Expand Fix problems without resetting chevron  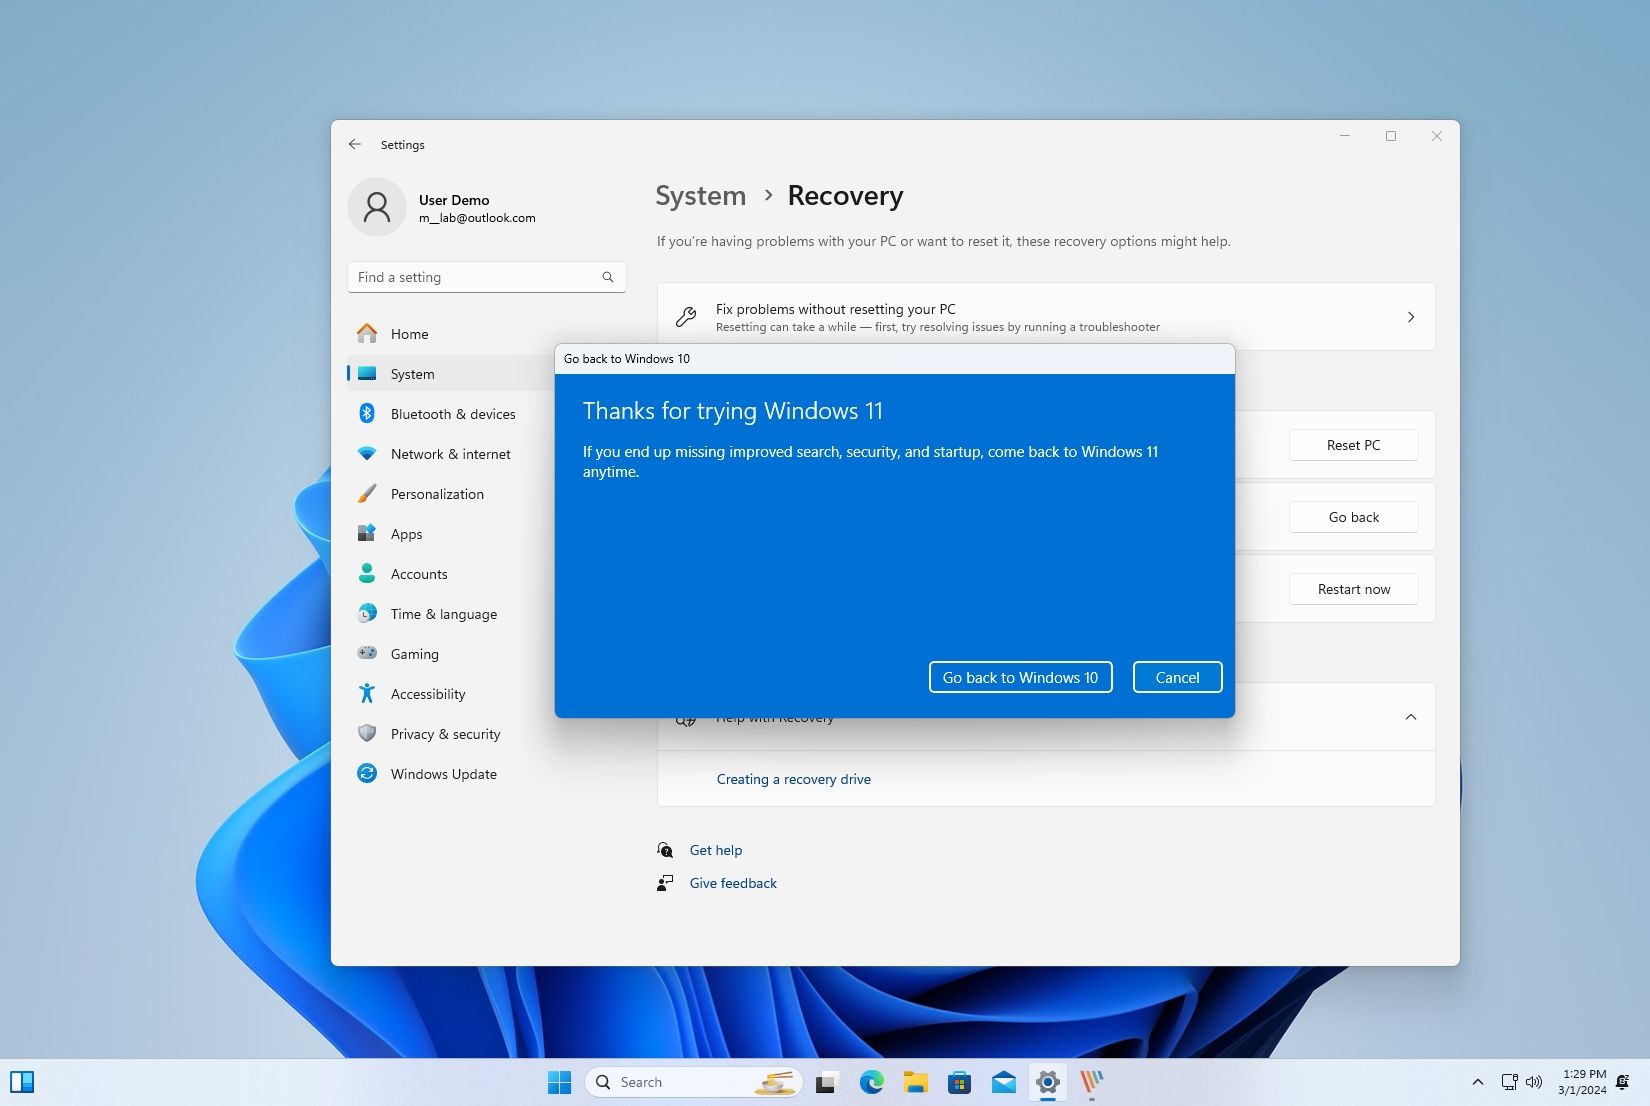[x=1410, y=317]
